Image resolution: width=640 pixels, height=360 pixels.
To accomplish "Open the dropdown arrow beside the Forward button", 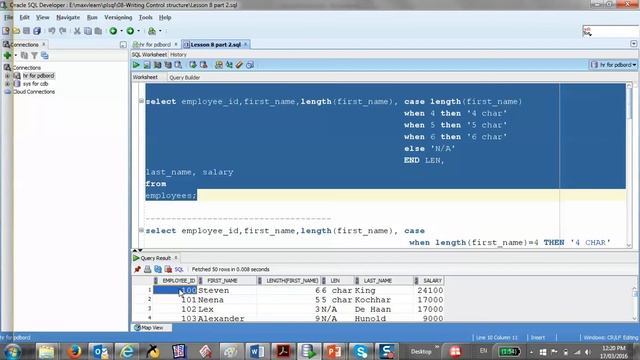I will pyautogui.click(x=138, y=31).
